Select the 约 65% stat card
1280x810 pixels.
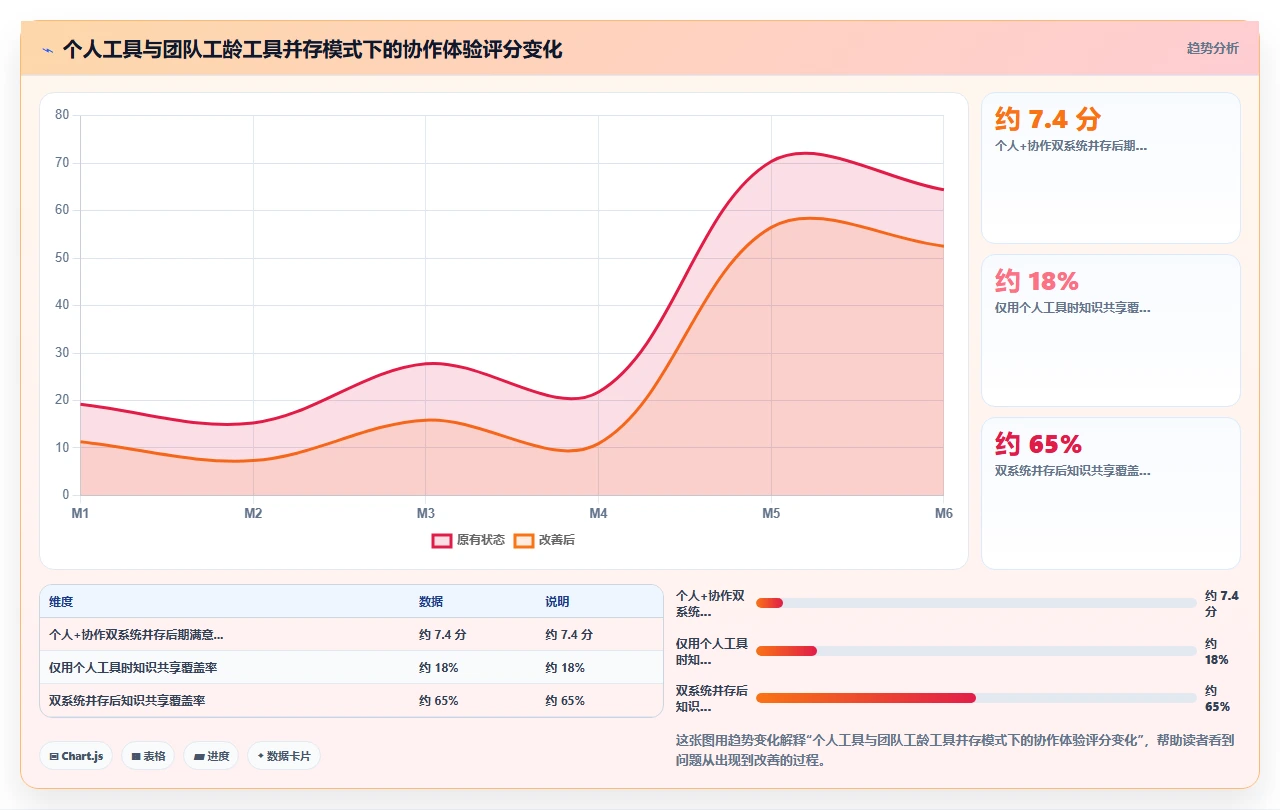pos(1110,493)
